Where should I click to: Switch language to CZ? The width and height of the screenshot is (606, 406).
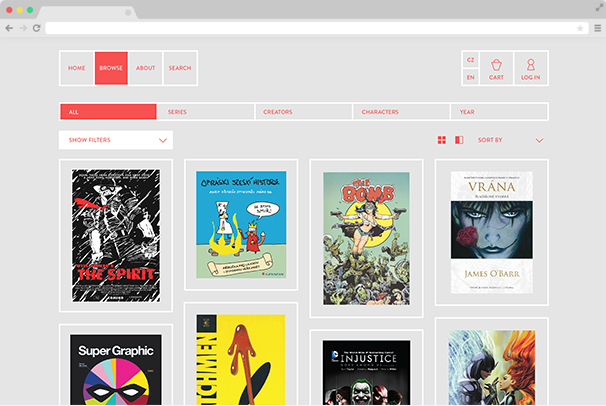tap(470, 60)
